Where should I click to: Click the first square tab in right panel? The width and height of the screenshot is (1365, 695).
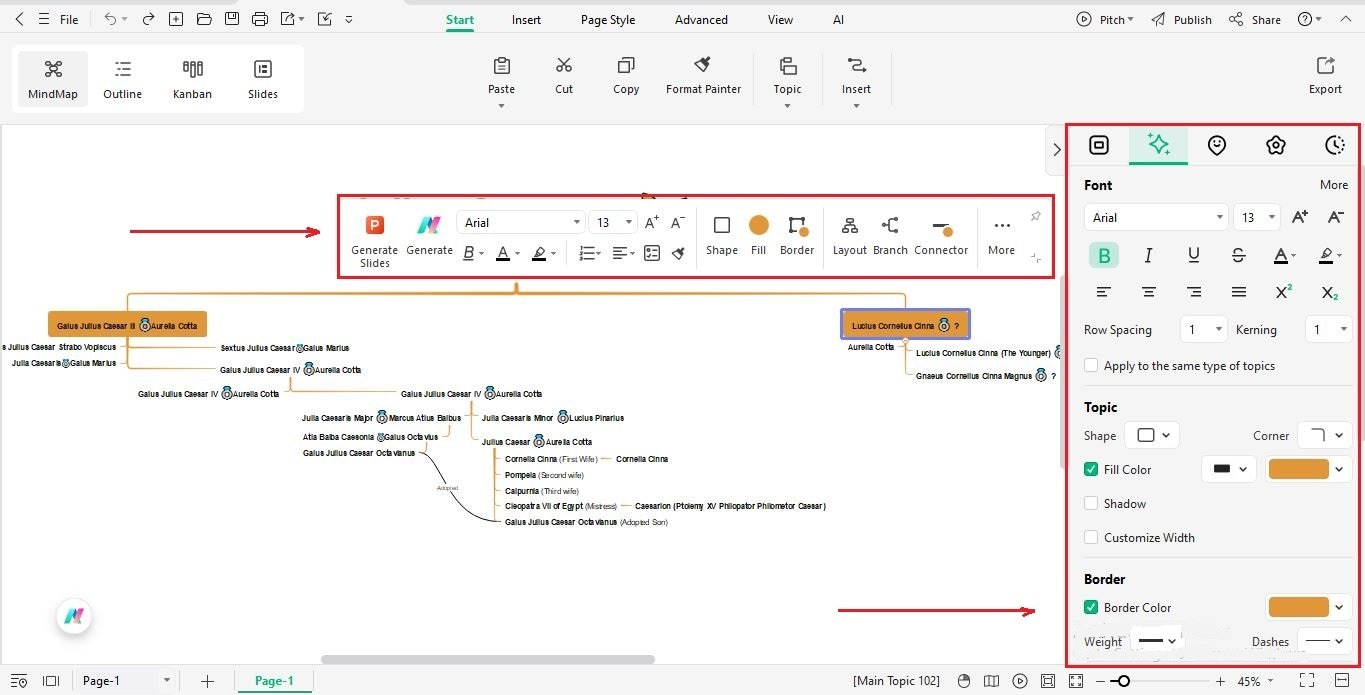coord(1099,145)
